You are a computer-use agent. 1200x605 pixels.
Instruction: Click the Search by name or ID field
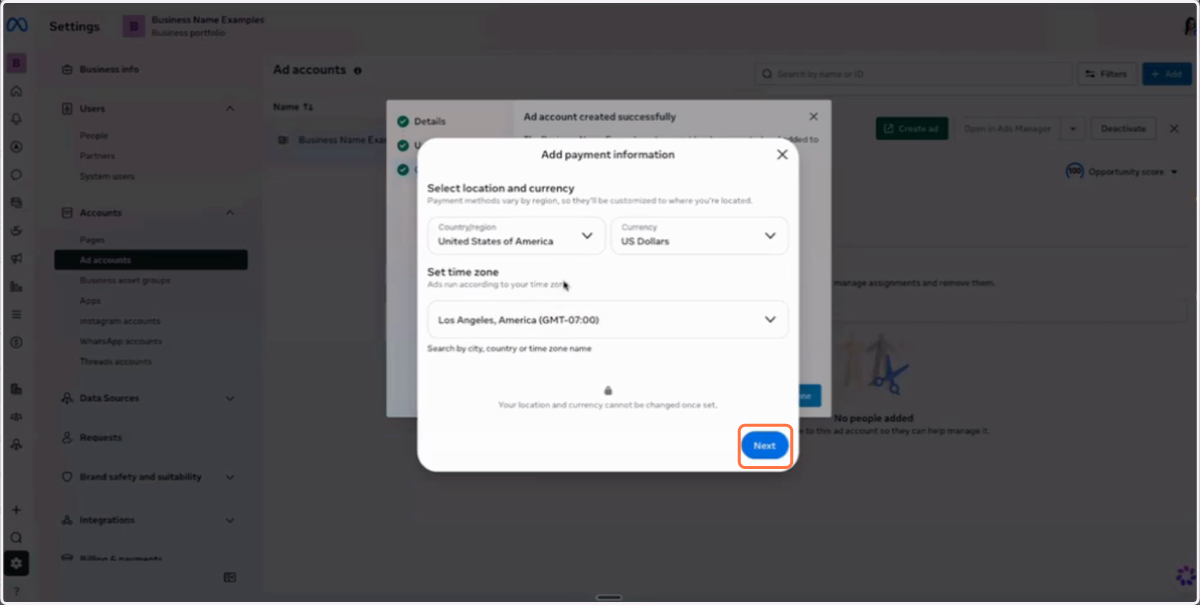point(912,74)
